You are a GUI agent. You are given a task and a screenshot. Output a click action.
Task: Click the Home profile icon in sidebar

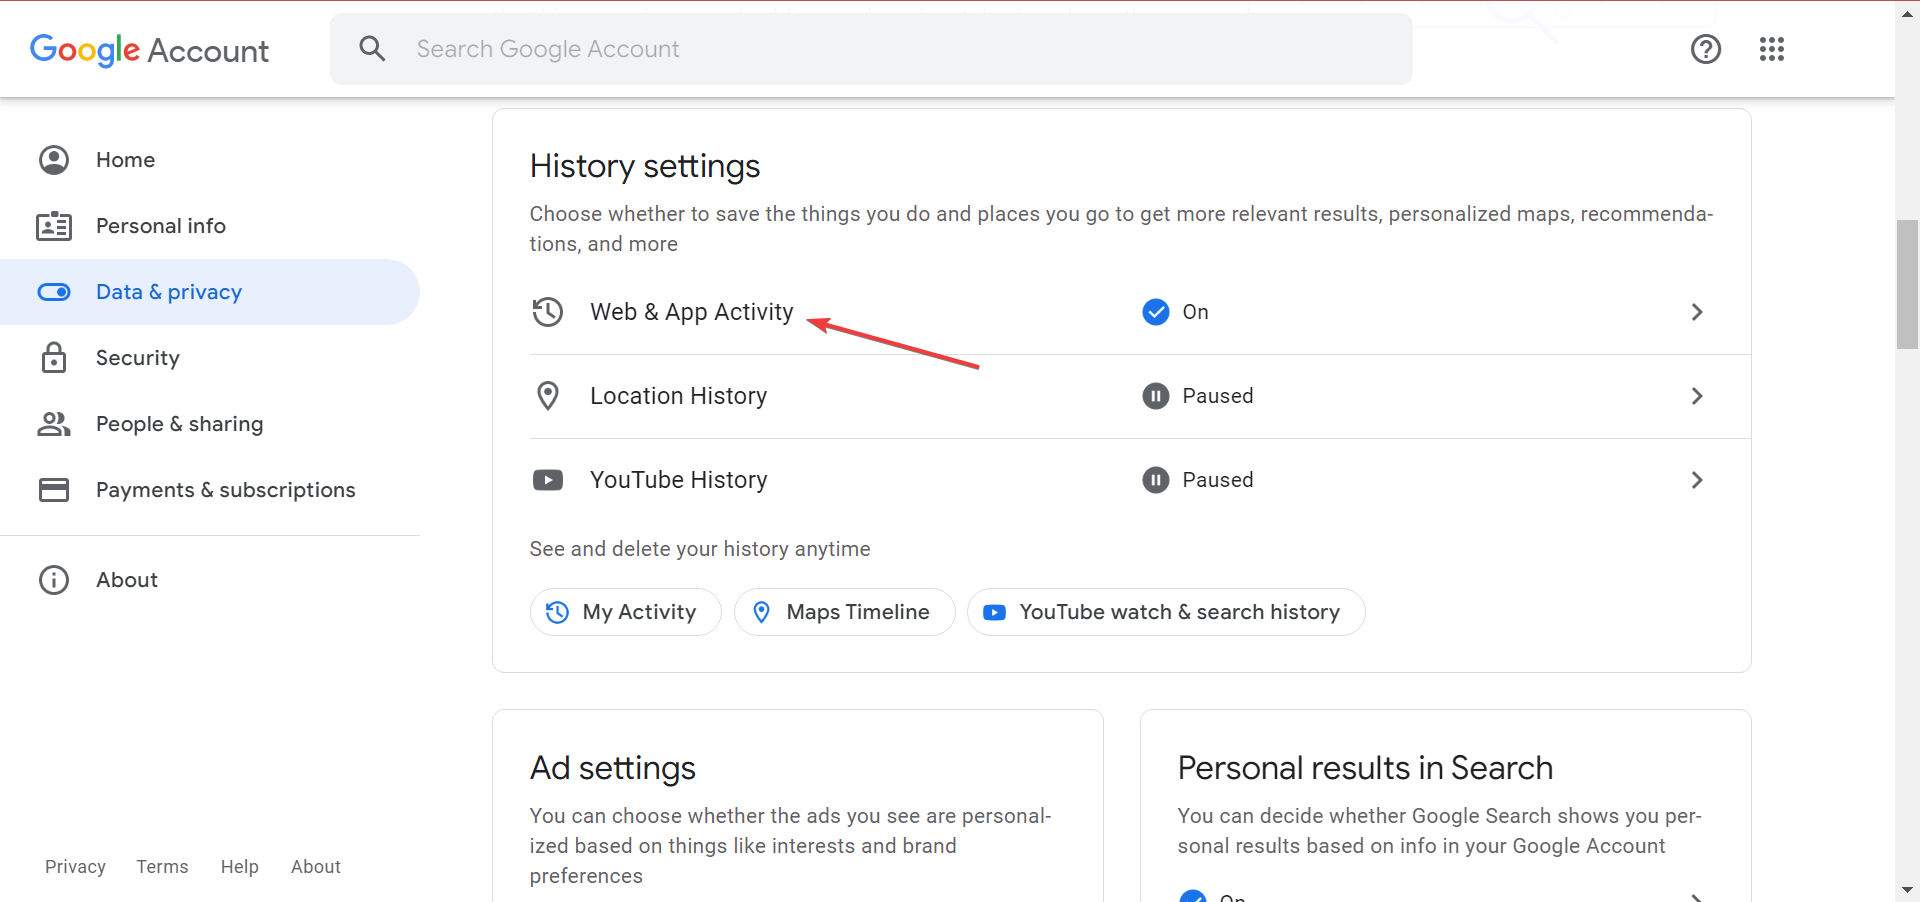pyautogui.click(x=54, y=160)
